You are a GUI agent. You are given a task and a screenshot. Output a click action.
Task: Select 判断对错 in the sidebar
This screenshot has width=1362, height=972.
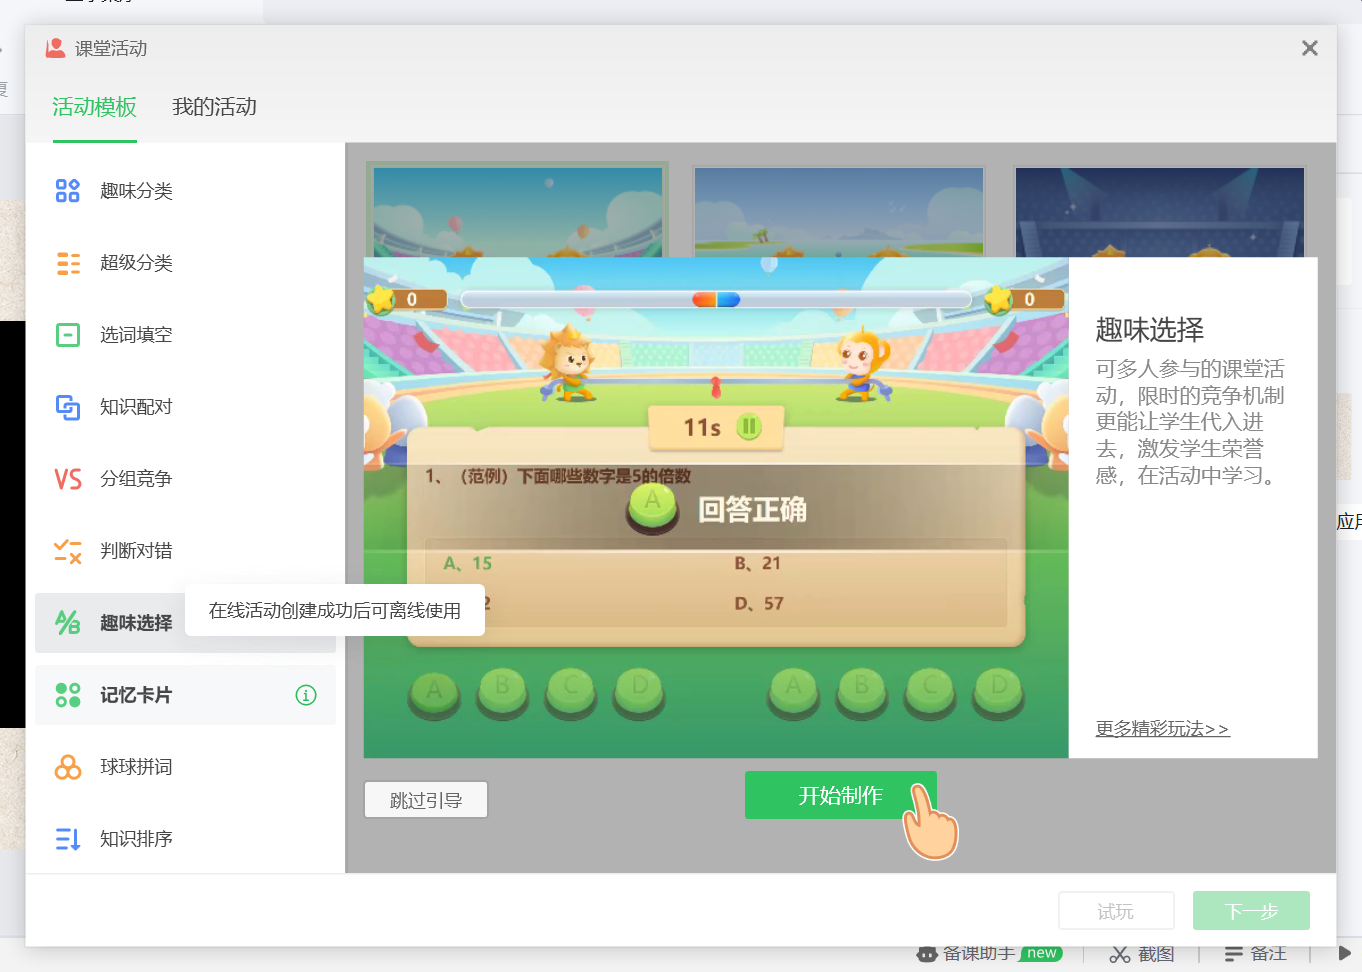coord(185,551)
